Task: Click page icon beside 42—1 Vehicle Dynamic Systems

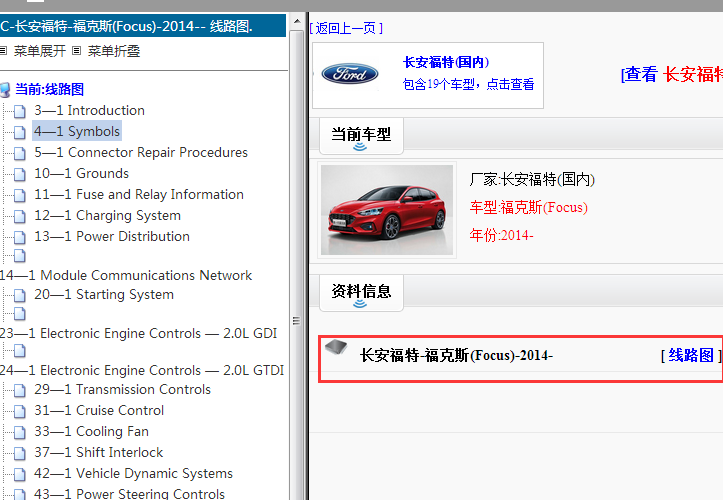Action: (x=19, y=474)
